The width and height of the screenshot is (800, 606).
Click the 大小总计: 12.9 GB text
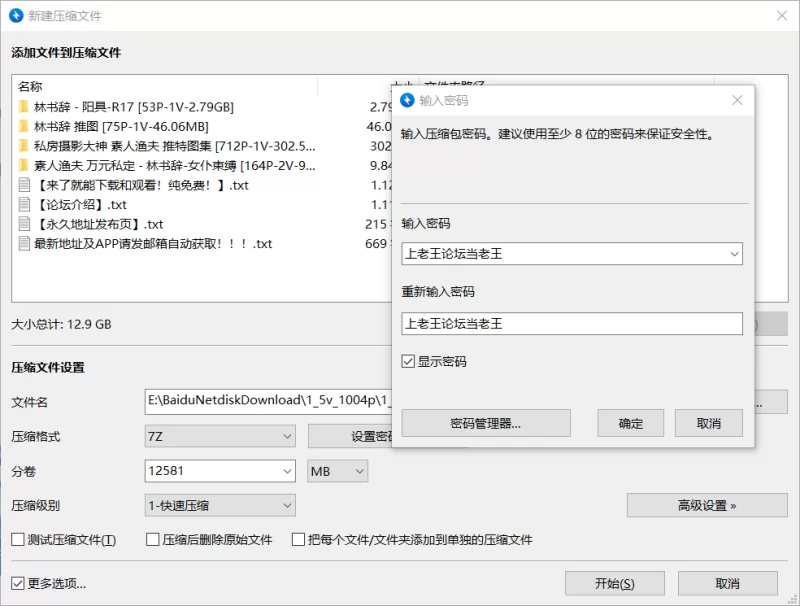(61, 324)
